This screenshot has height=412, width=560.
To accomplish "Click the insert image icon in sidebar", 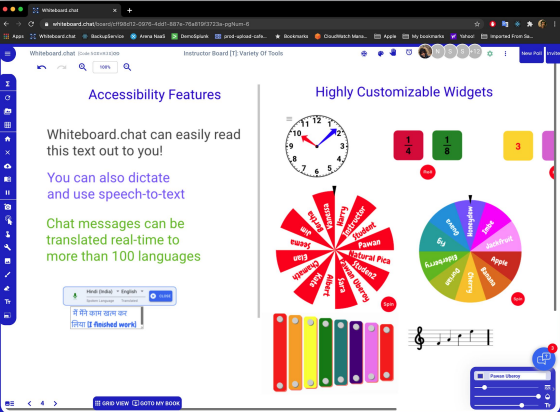I will point(8,261).
